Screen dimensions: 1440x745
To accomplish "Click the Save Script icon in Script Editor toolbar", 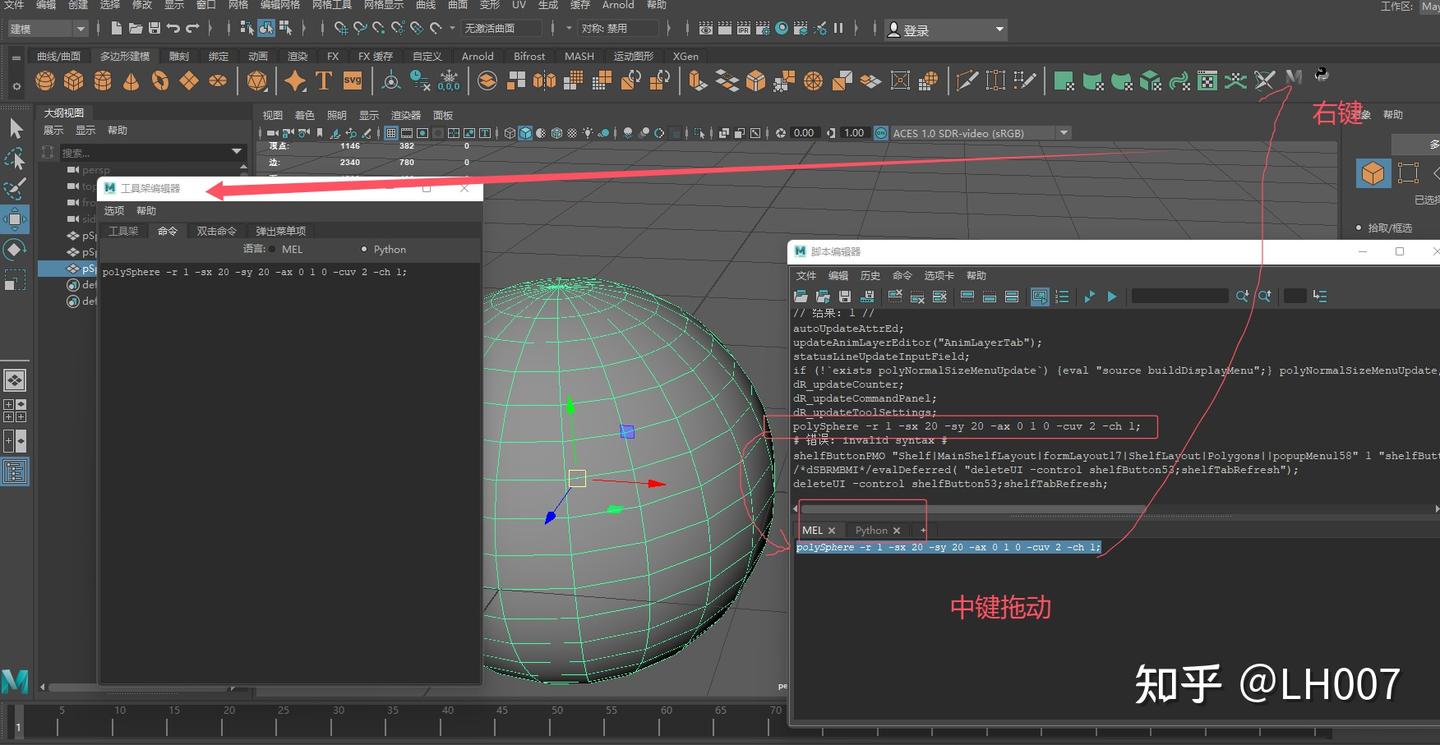I will tap(843, 296).
